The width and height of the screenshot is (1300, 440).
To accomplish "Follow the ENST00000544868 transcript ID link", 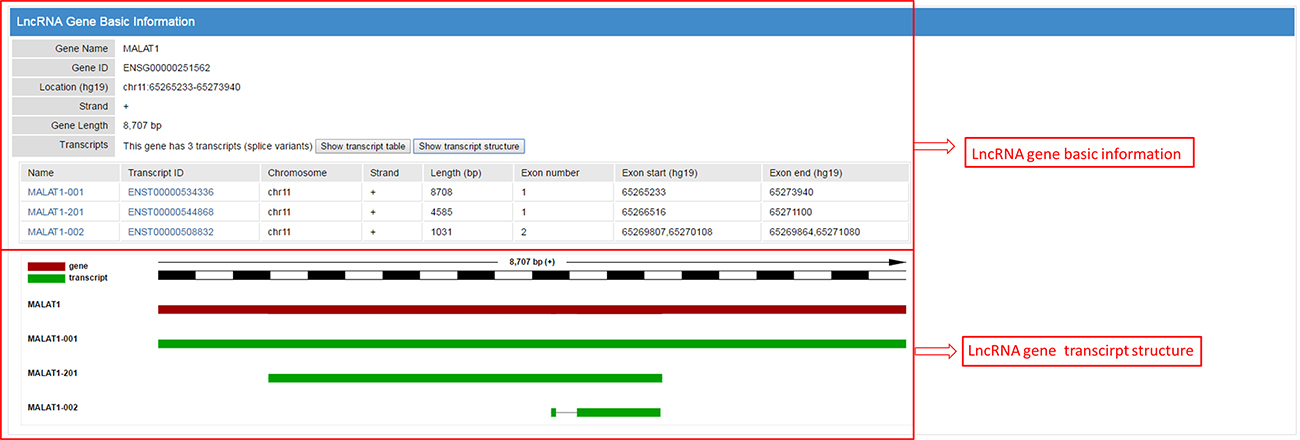I will tap(171, 212).
